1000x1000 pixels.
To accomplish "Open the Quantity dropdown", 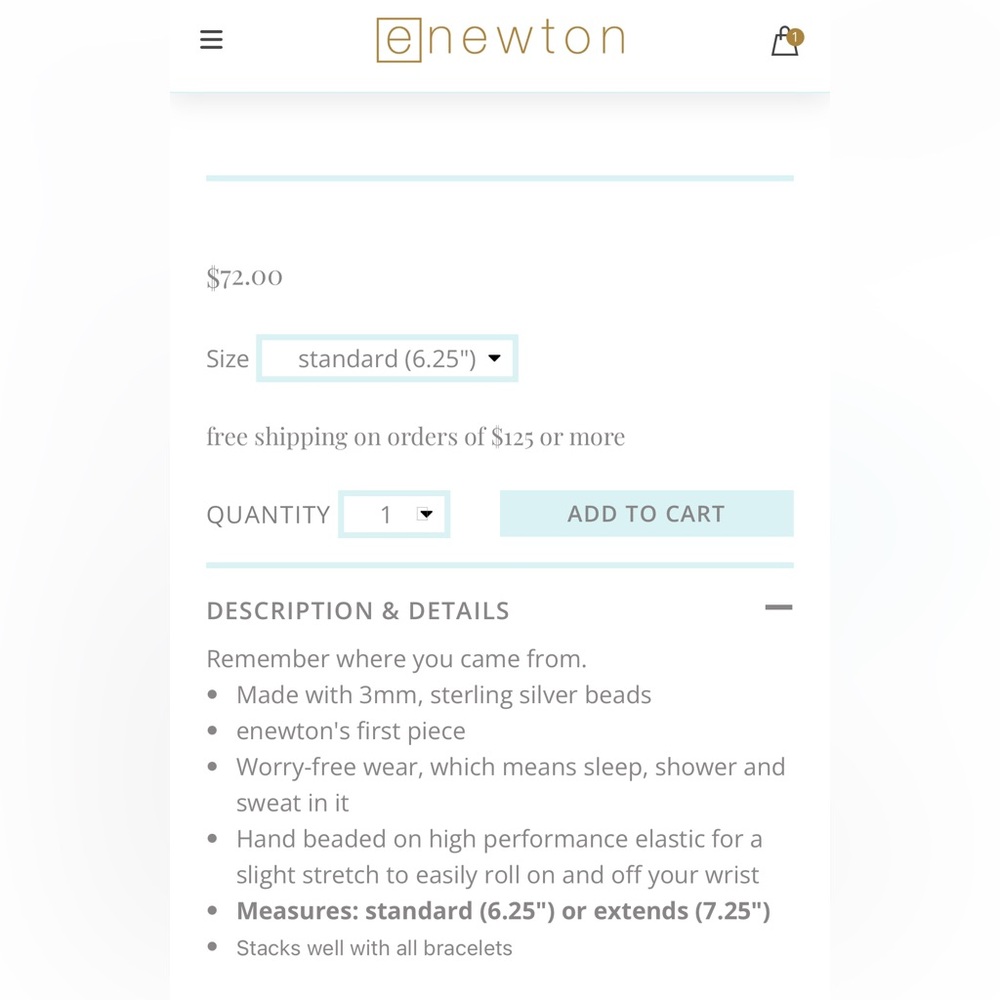I will point(394,514).
